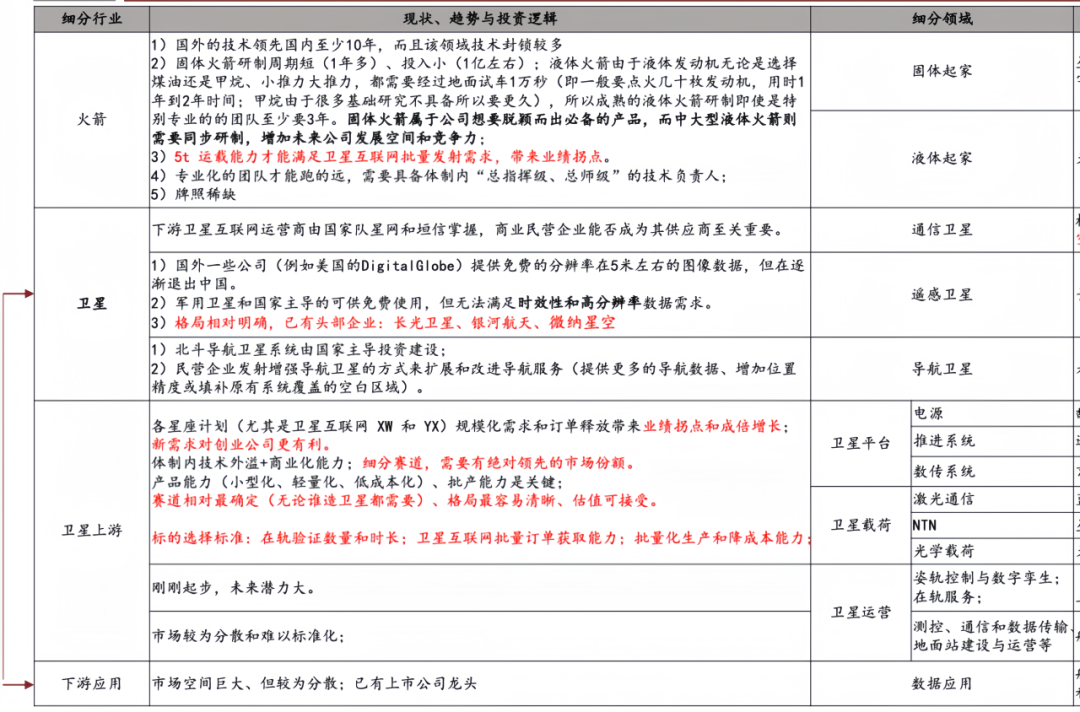Click the 通信卫星 cell

pos(943,229)
